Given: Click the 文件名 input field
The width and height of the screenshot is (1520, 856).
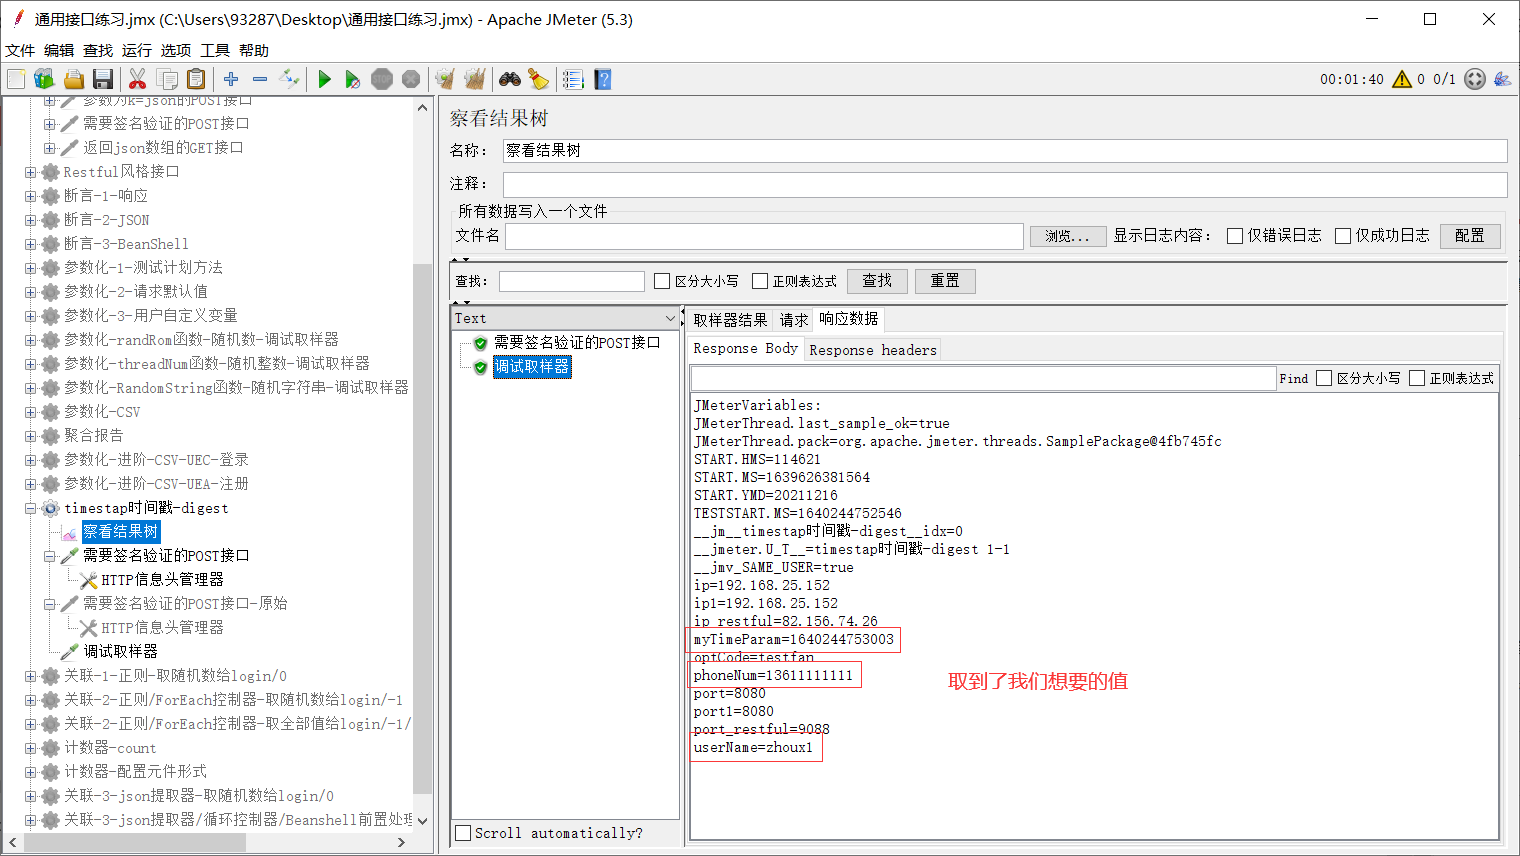Looking at the screenshot, I should coord(764,236).
